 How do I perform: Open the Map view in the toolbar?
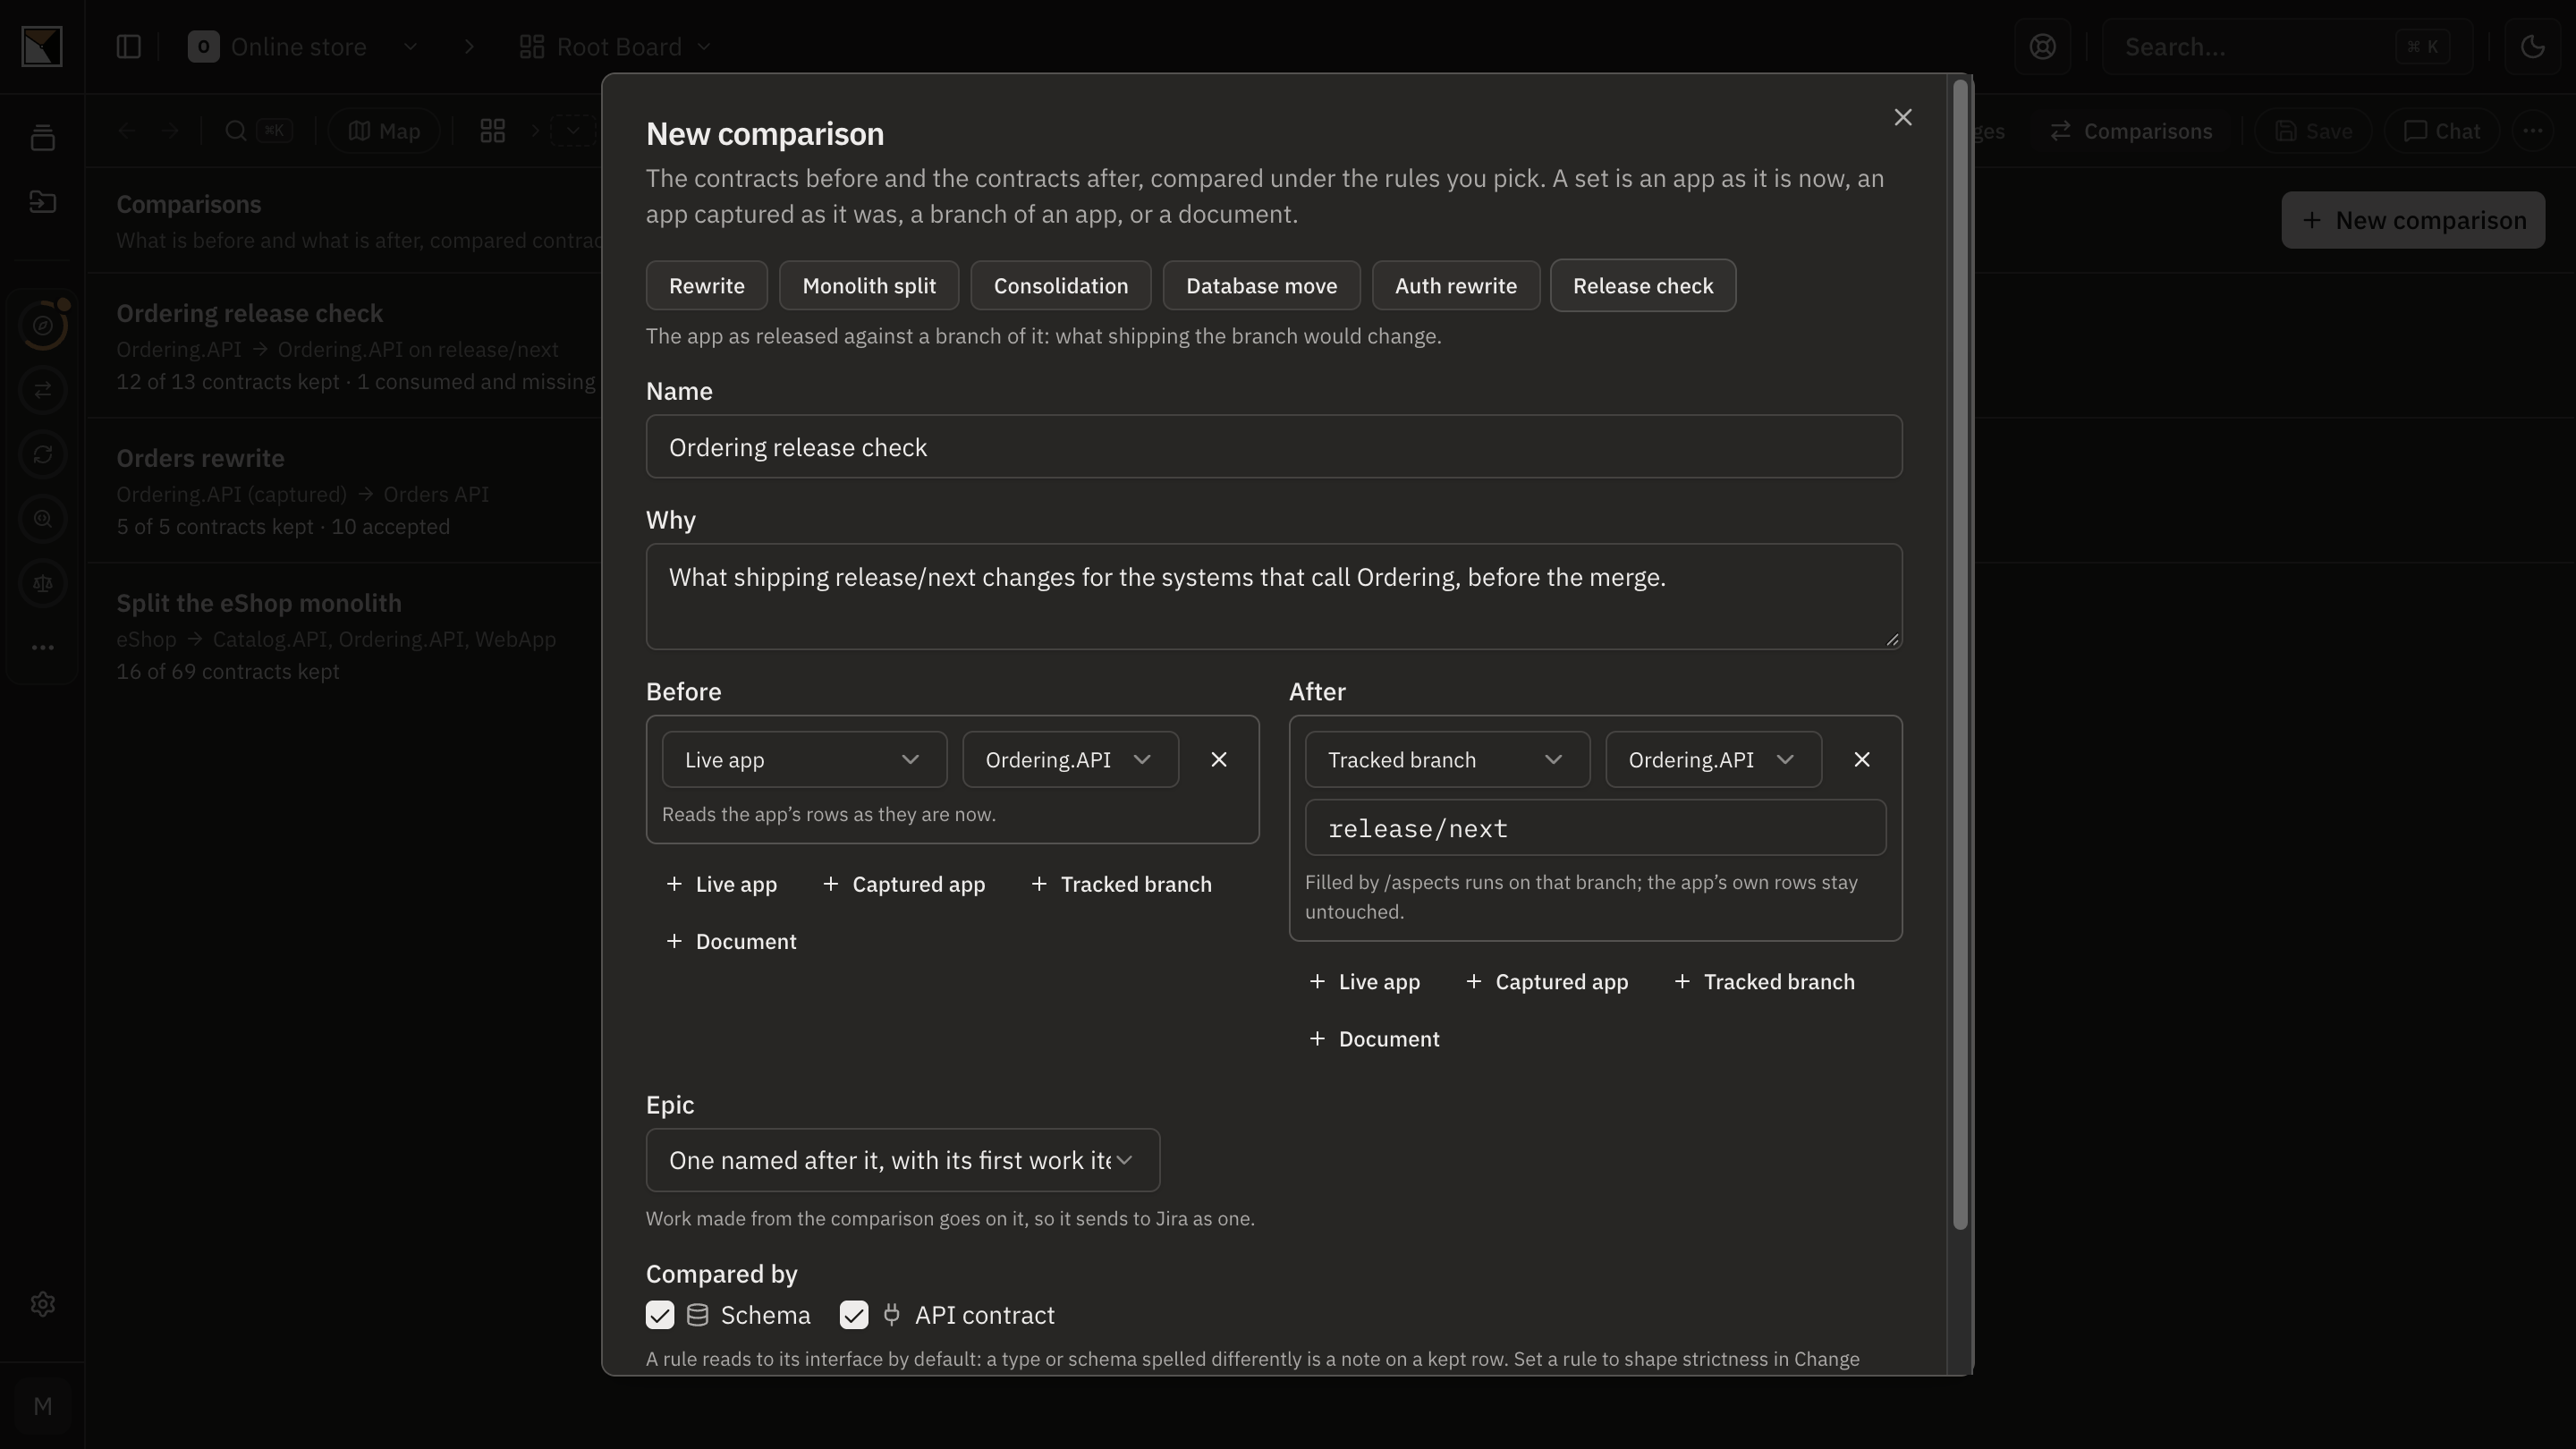[384, 131]
